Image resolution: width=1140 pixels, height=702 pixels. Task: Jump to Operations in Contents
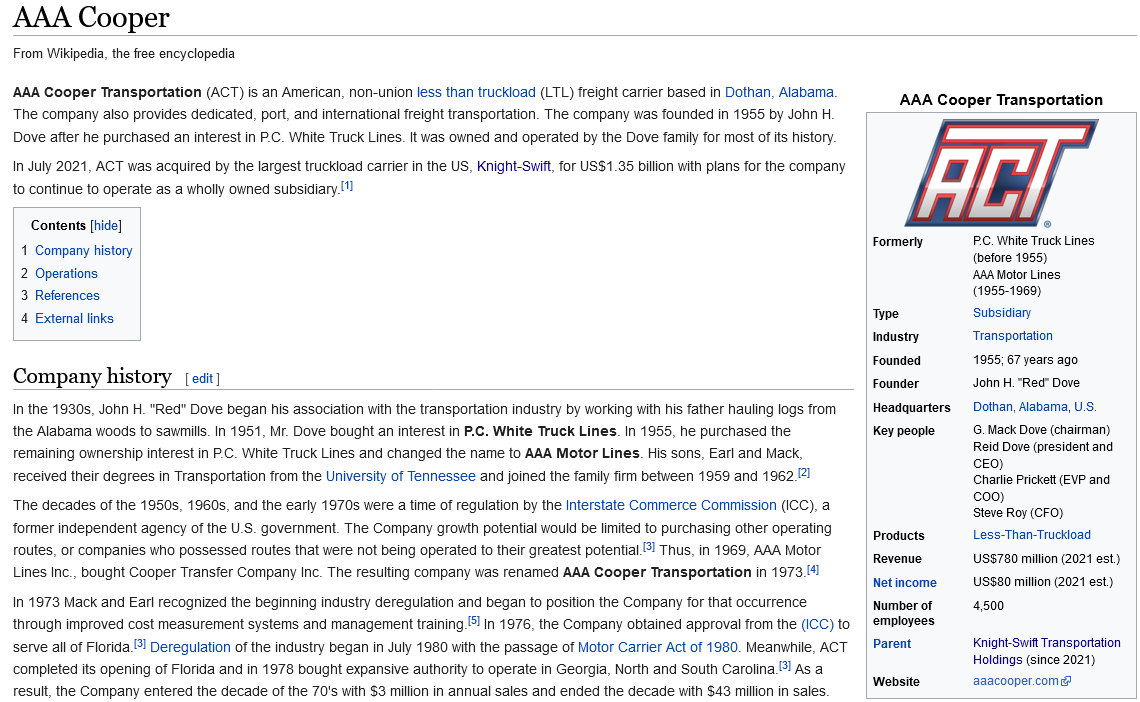pyautogui.click(x=66, y=273)
